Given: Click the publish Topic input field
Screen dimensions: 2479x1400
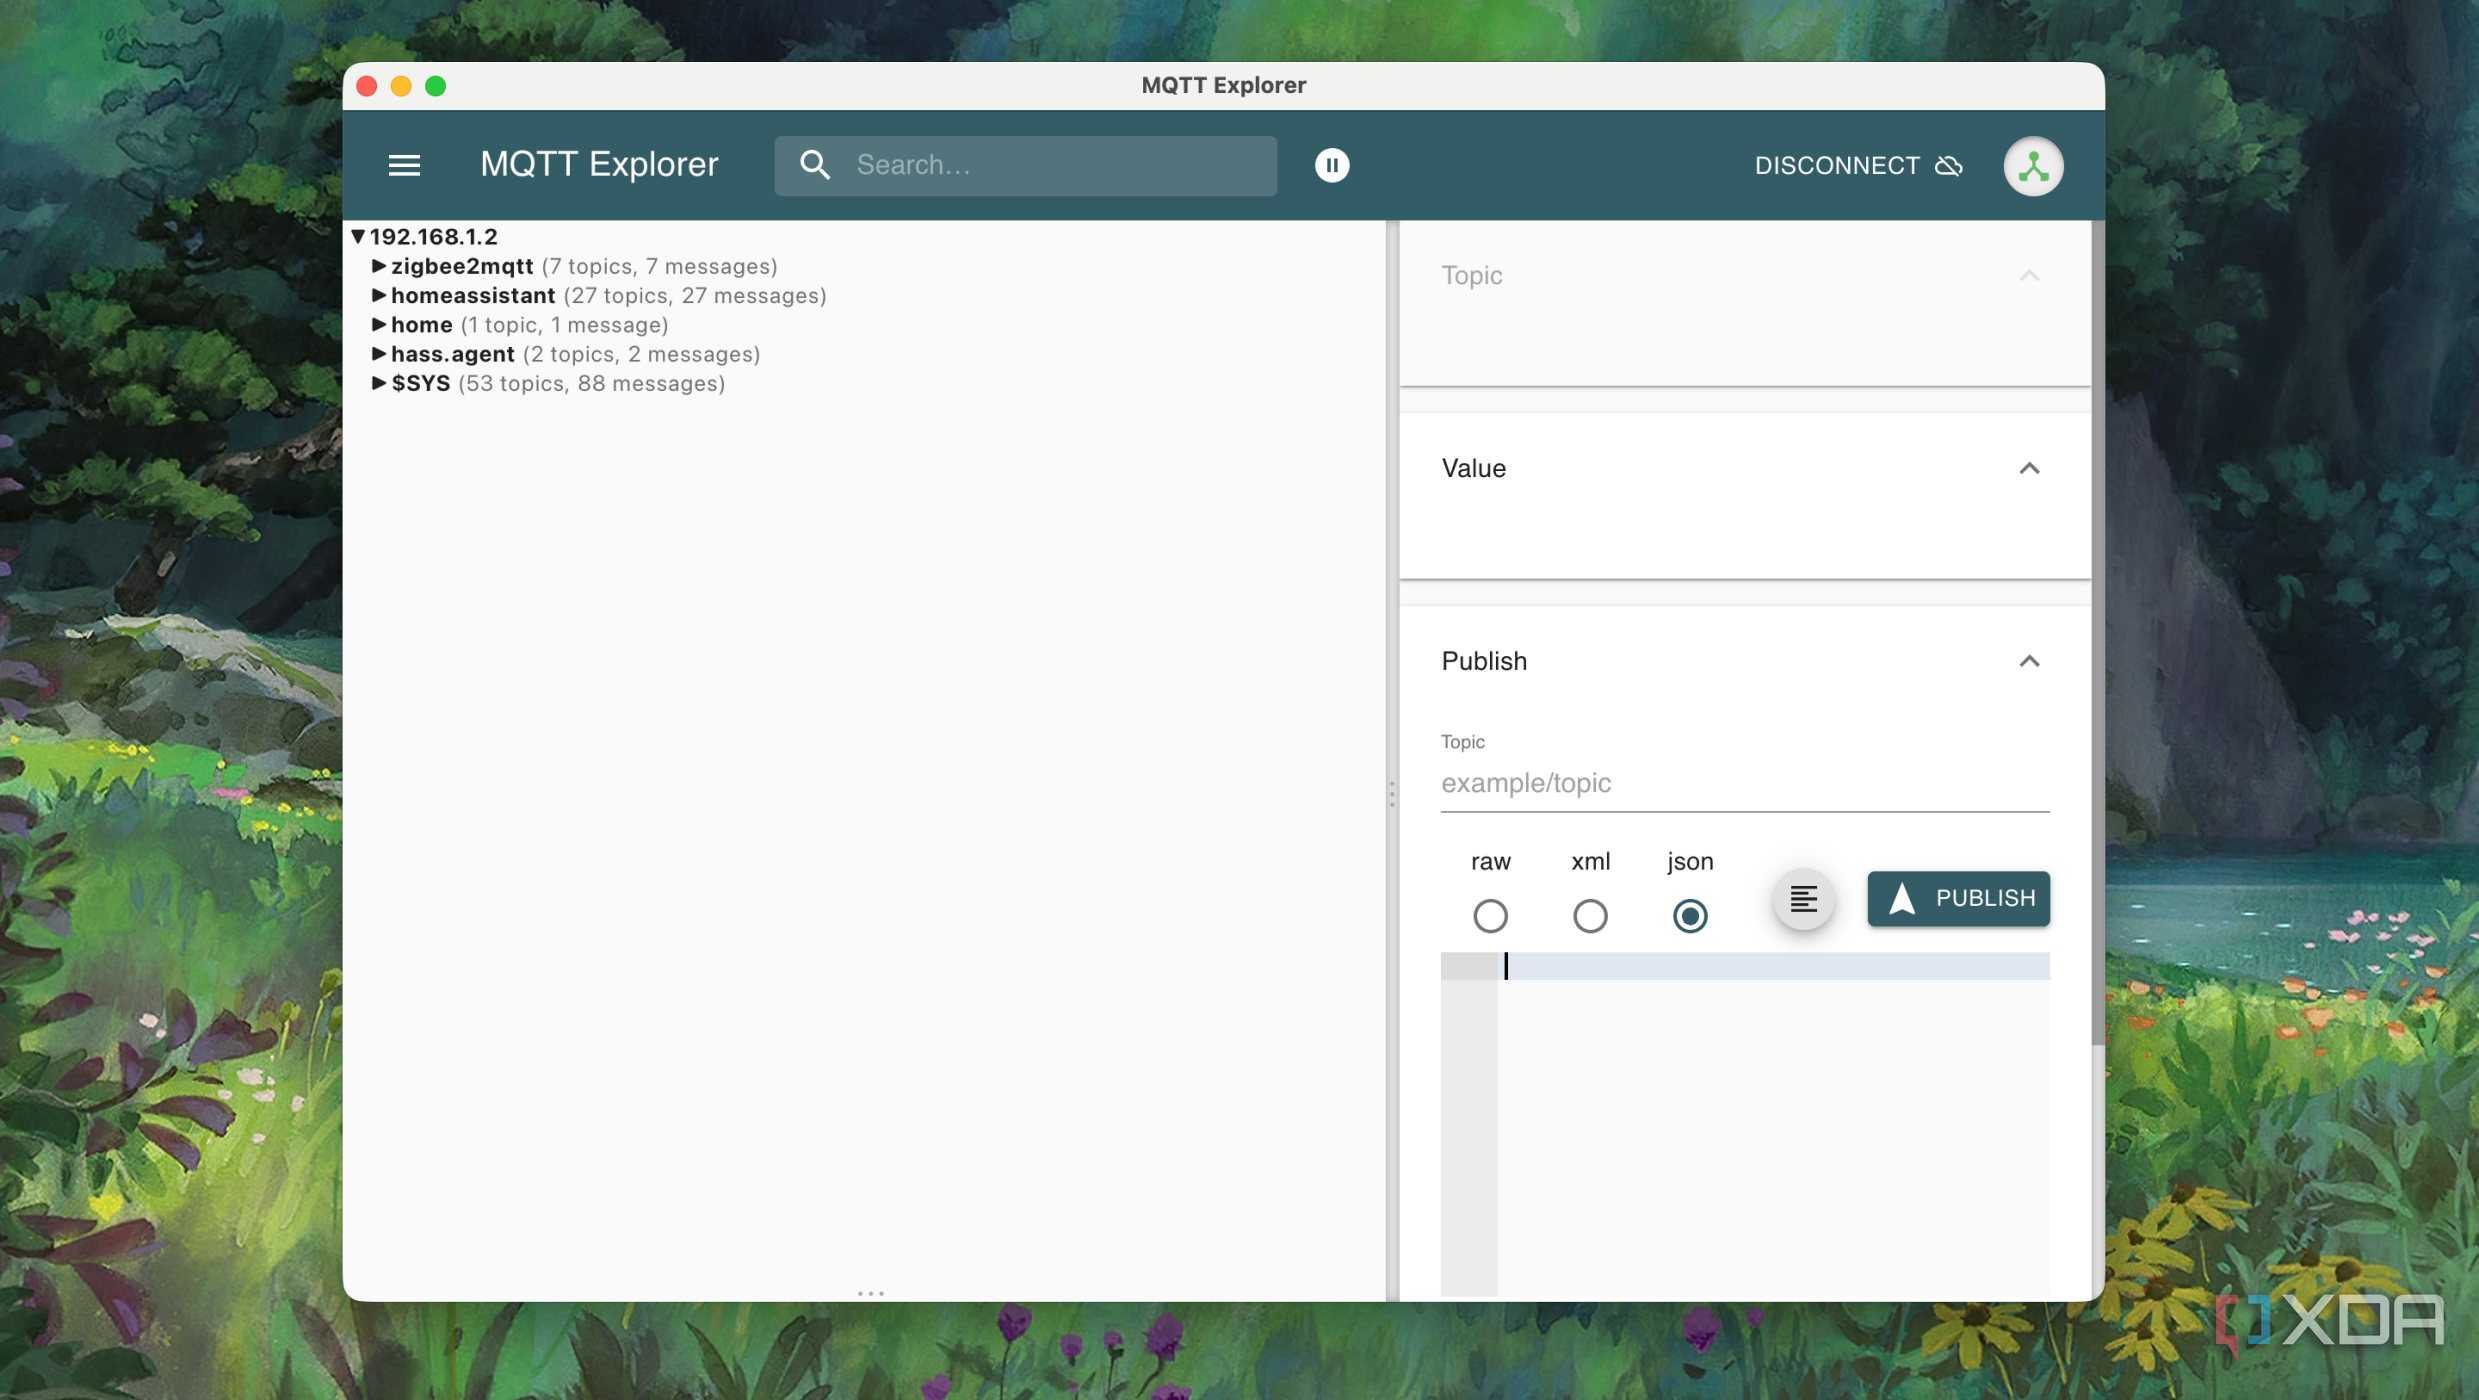Looking at the screenshot, I should tap(1744, 783).
